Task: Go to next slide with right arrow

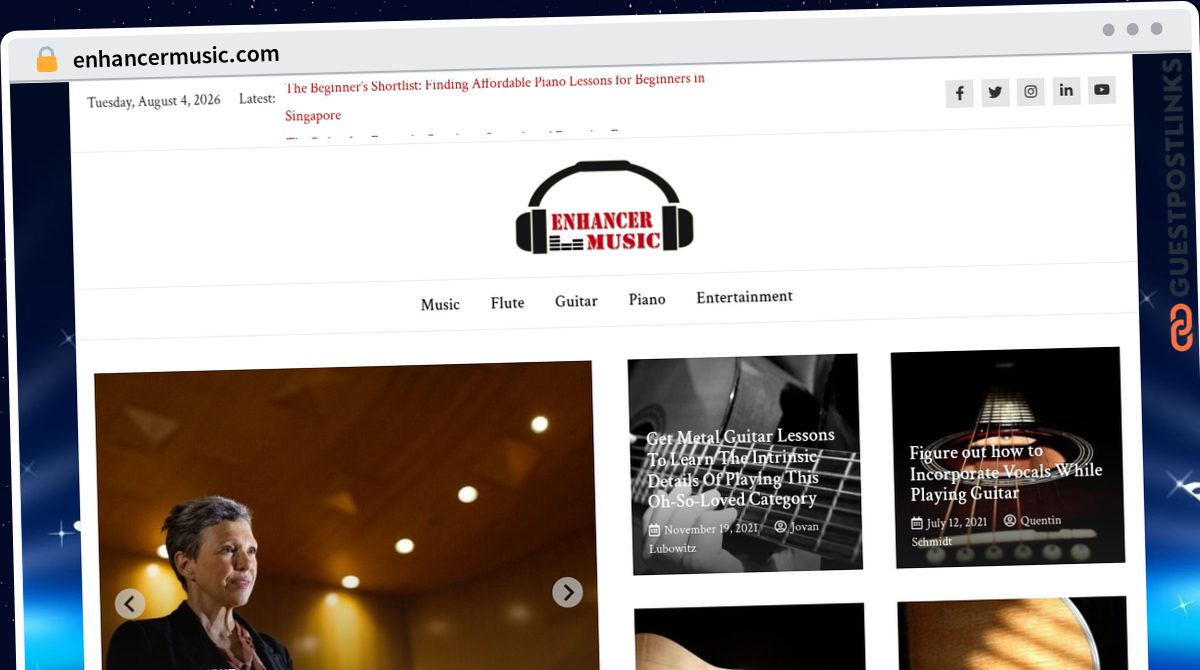Action: 567,592
